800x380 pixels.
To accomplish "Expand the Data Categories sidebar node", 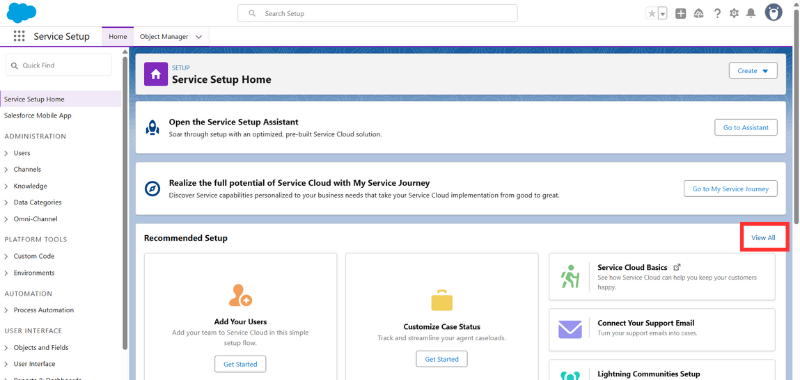I will coord(7,202).
